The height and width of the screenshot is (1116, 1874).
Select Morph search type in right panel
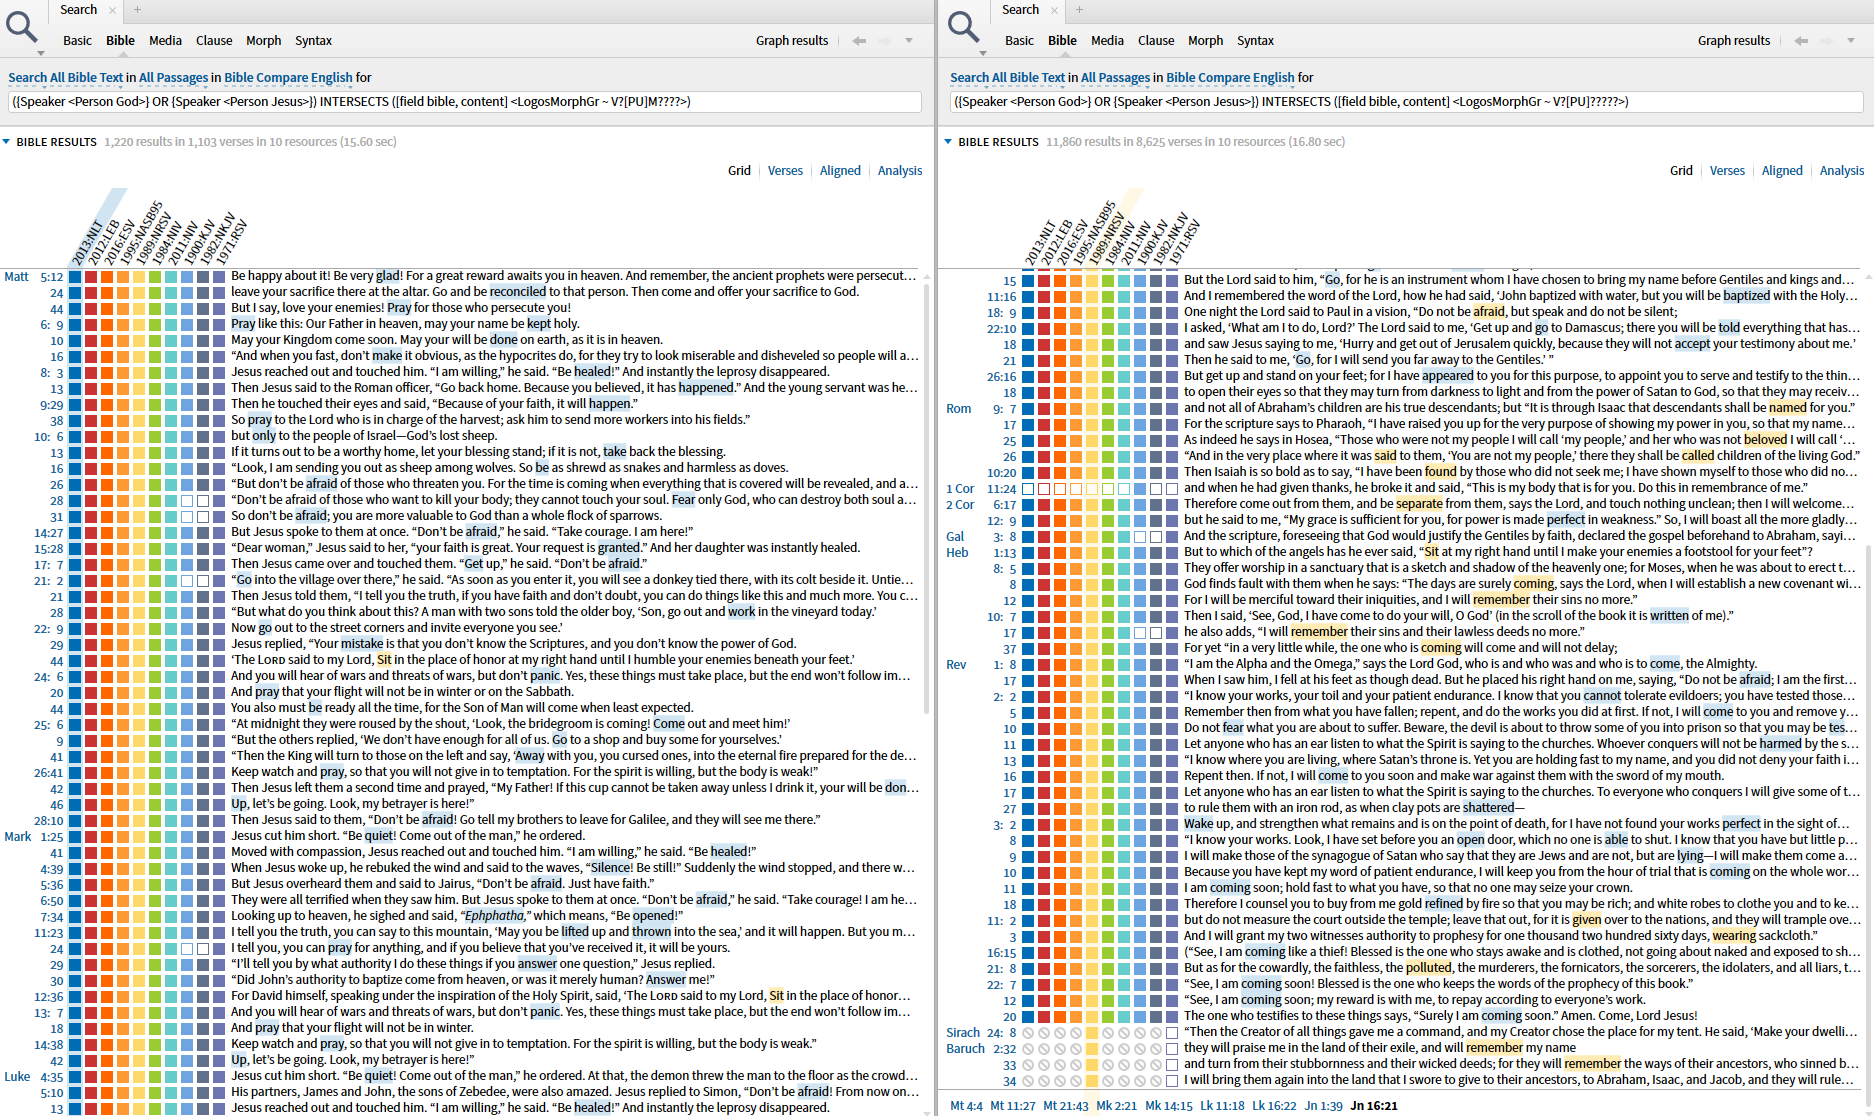(1205, 41)
